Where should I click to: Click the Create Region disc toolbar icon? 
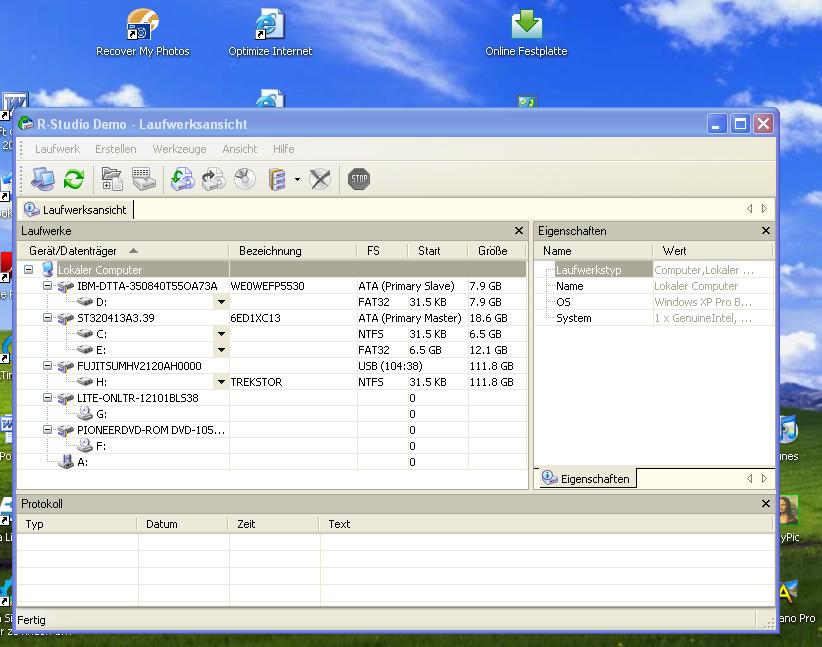[245, 179]
